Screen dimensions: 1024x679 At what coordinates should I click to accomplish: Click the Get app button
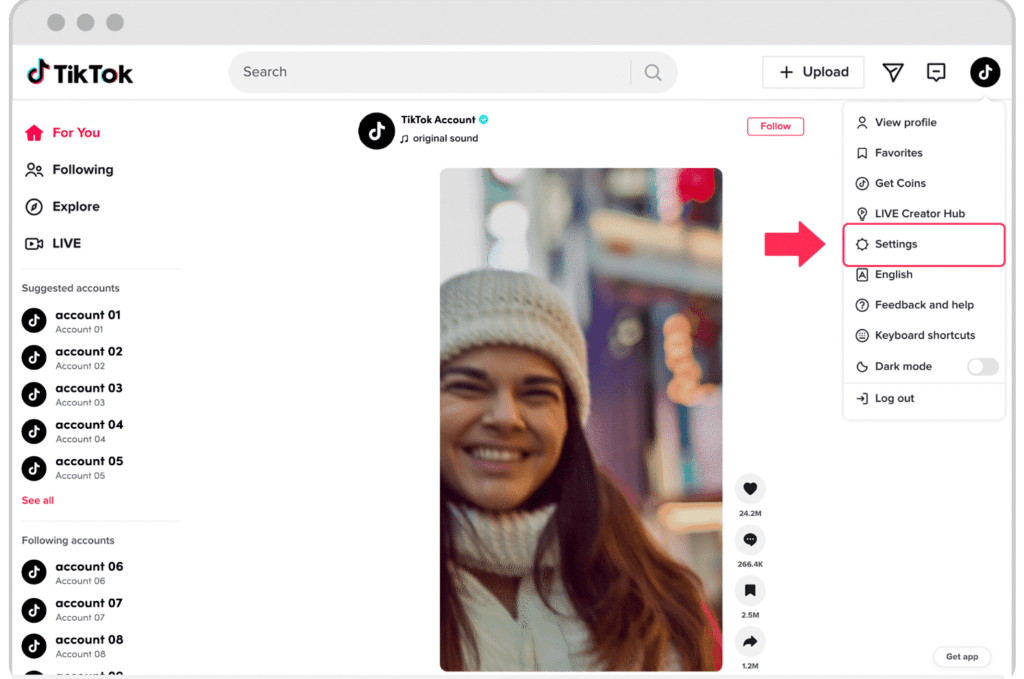click(962, 656)
